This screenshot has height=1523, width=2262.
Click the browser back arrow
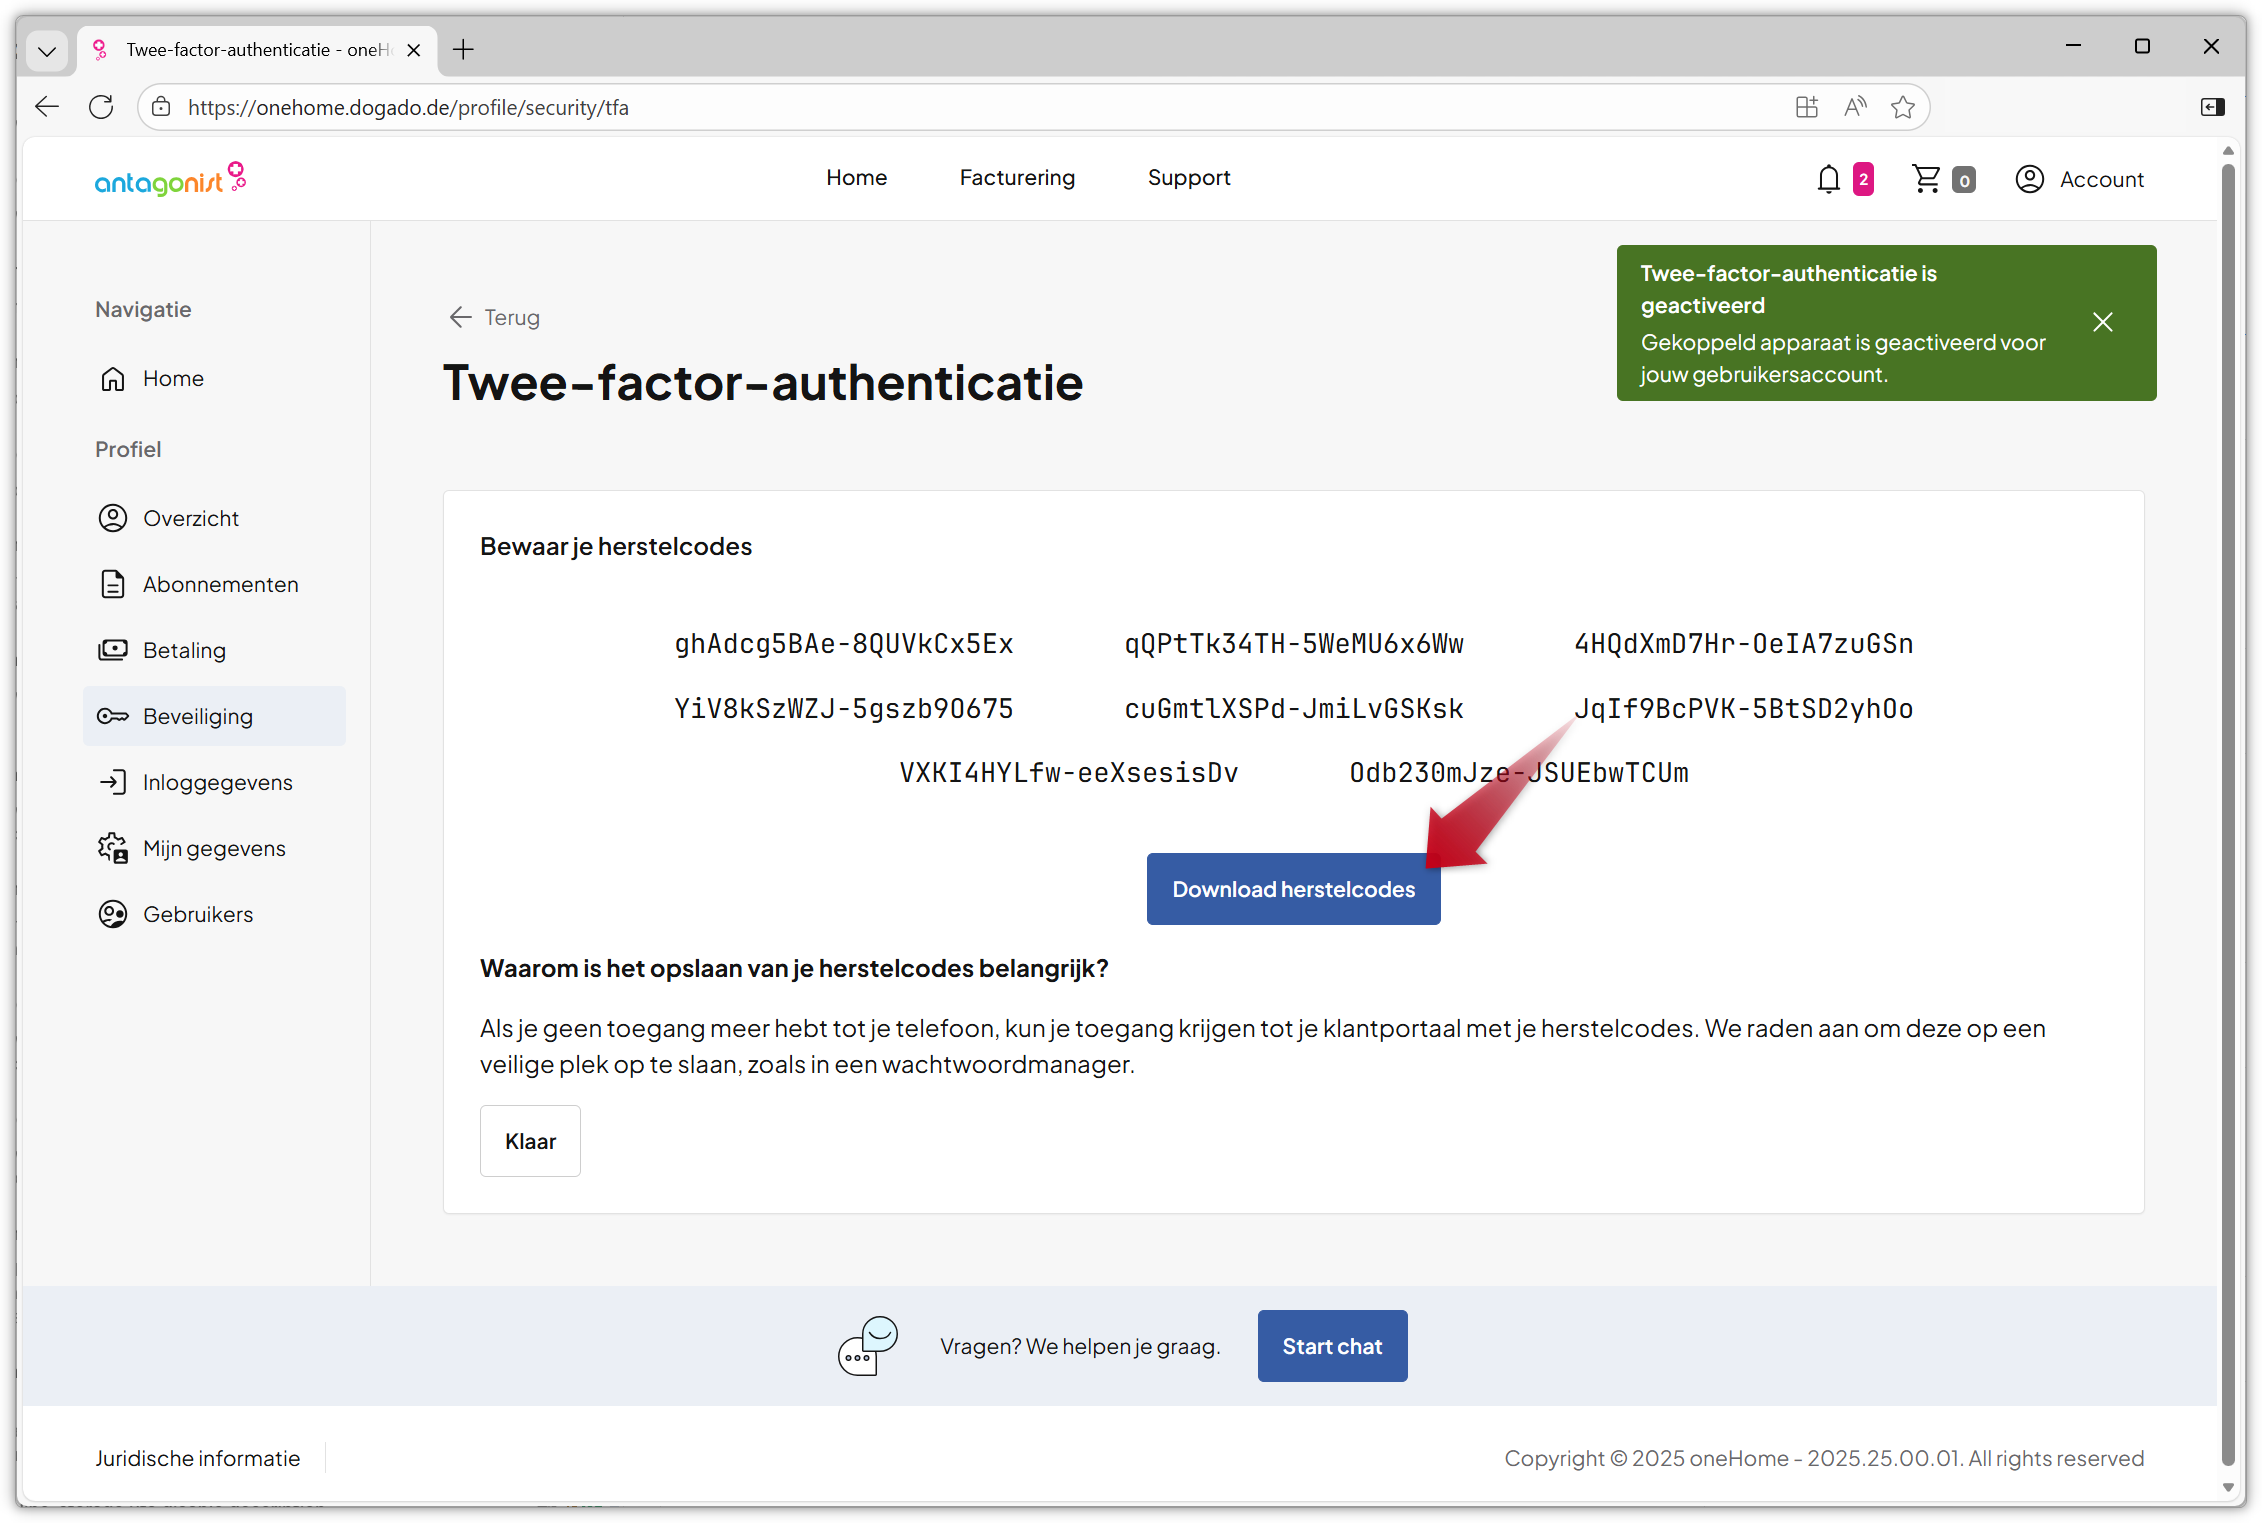tap(47, 107)
